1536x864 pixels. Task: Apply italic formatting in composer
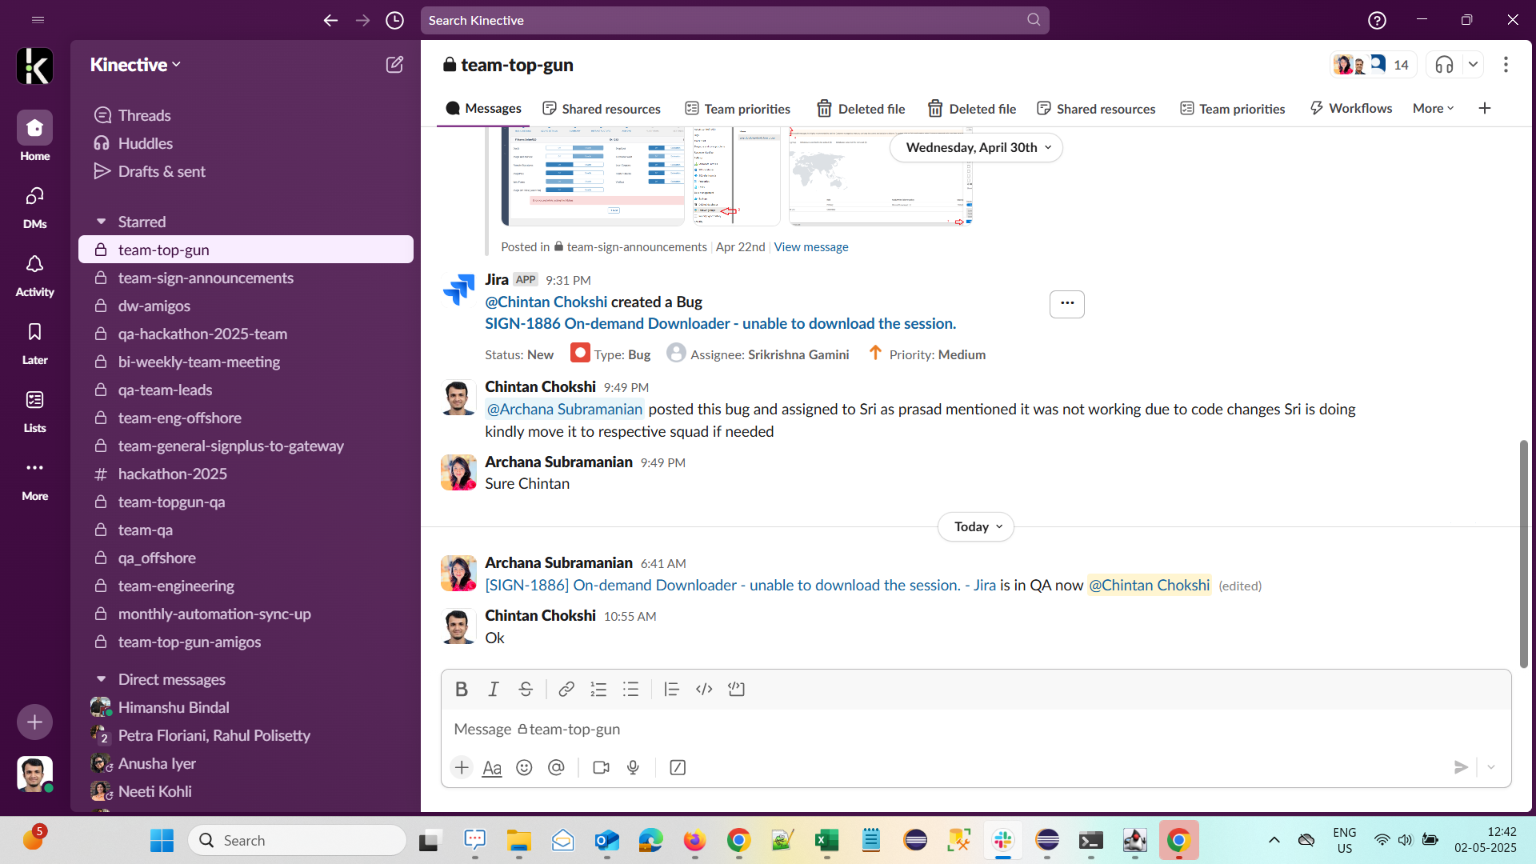(x=493, y=689)
